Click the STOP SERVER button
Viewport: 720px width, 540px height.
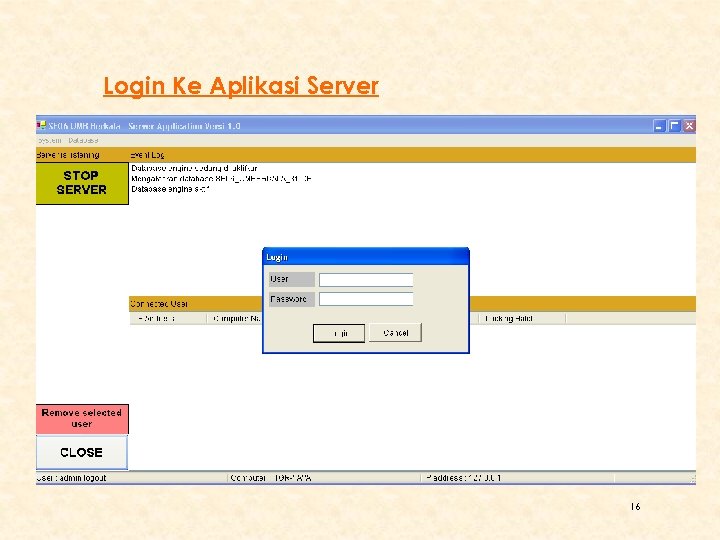coord(82,183)
